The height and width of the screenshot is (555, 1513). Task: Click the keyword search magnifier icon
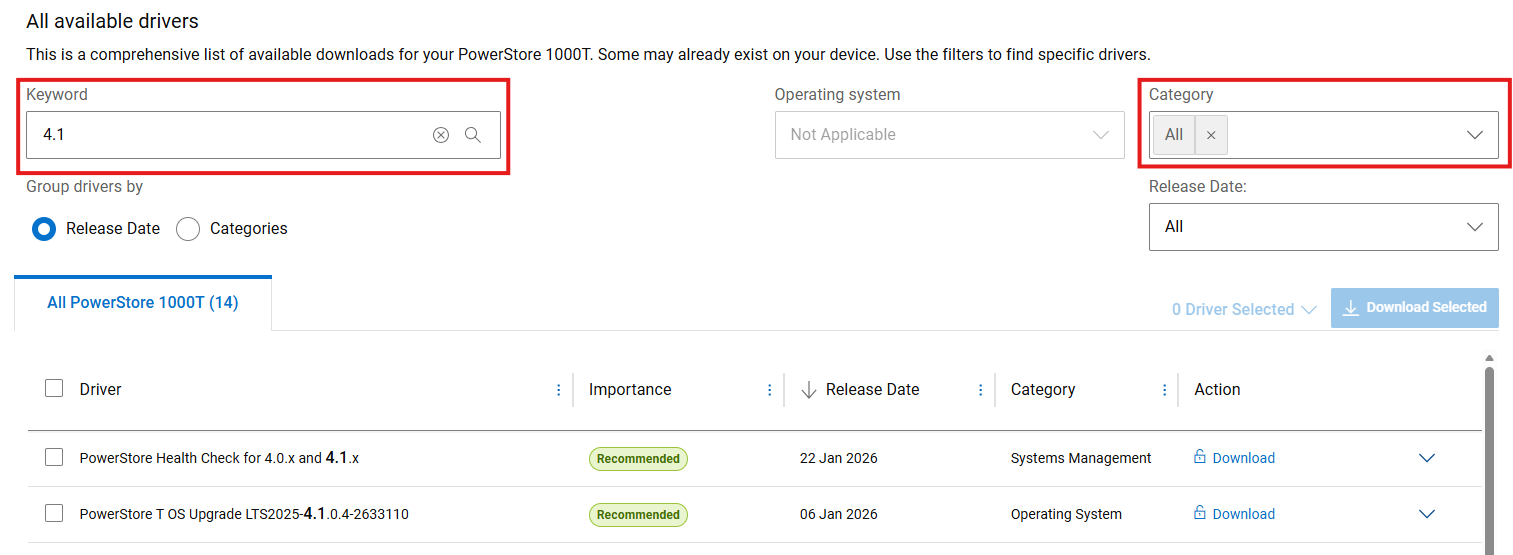pyautogui.click(x=473, y=135)
